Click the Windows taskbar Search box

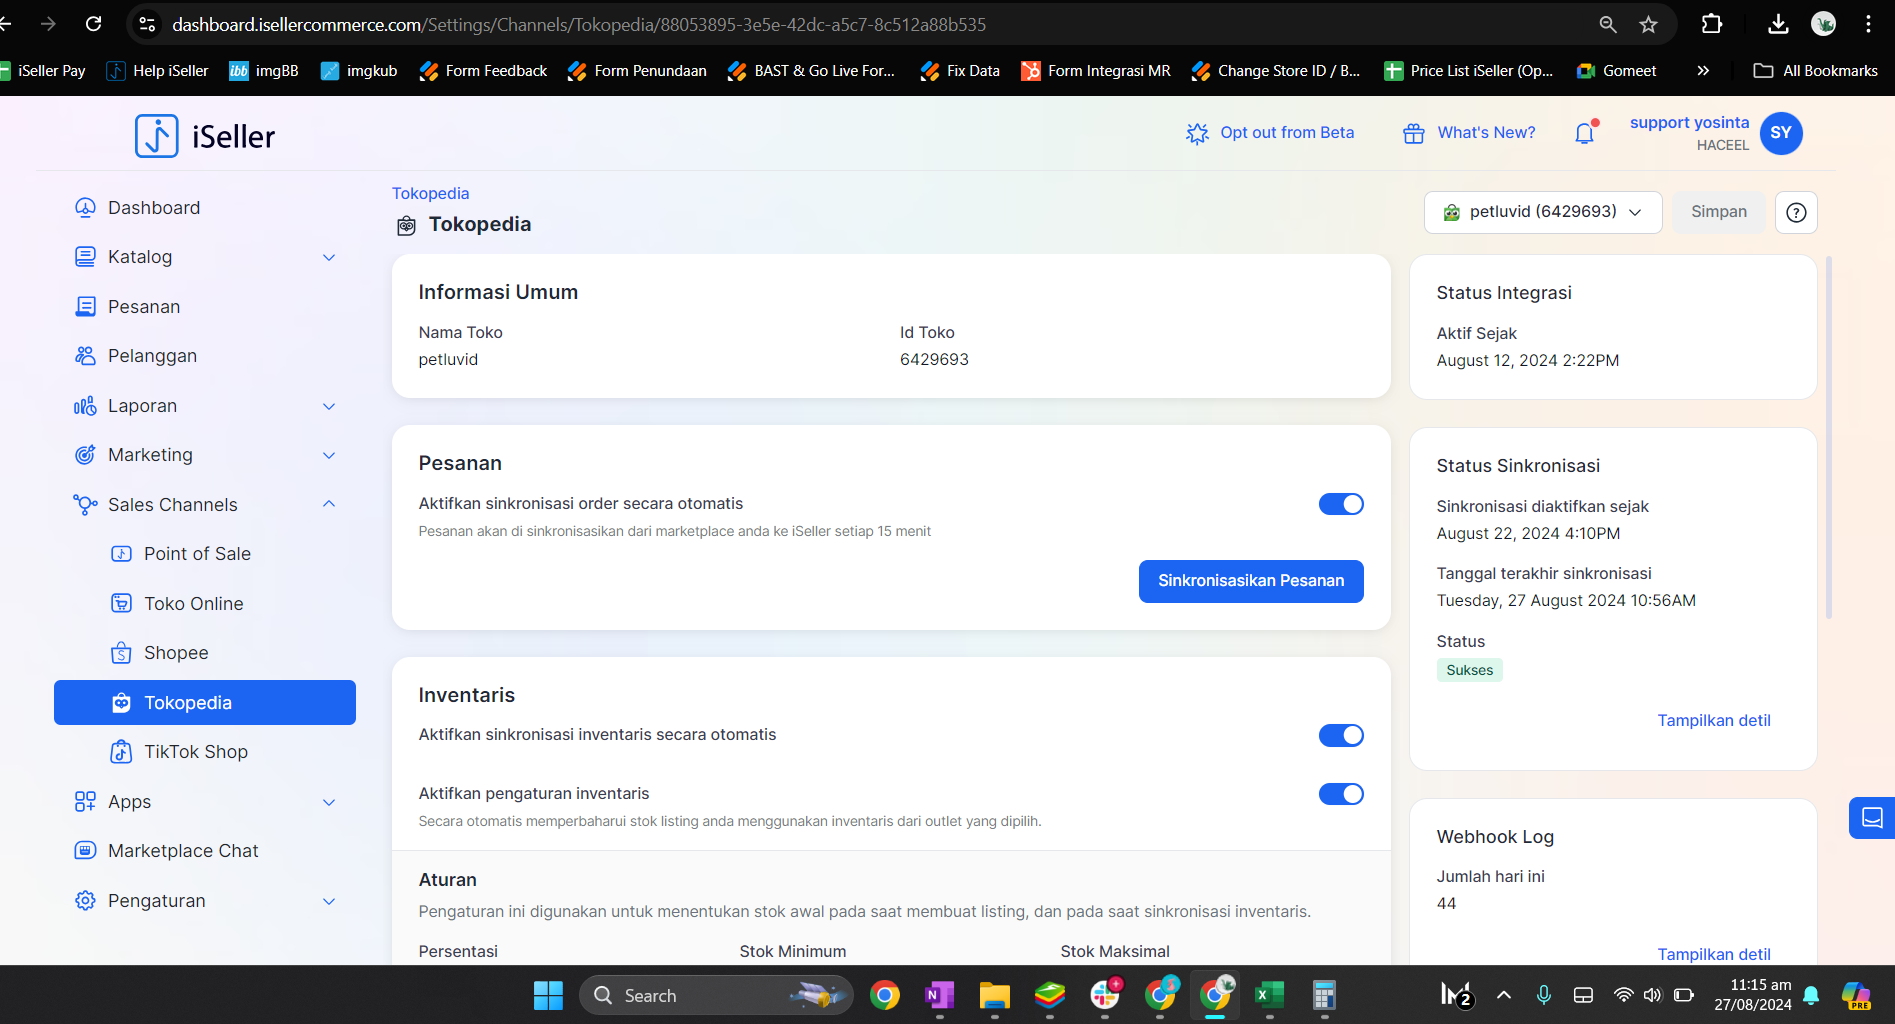tap(716, 995)
